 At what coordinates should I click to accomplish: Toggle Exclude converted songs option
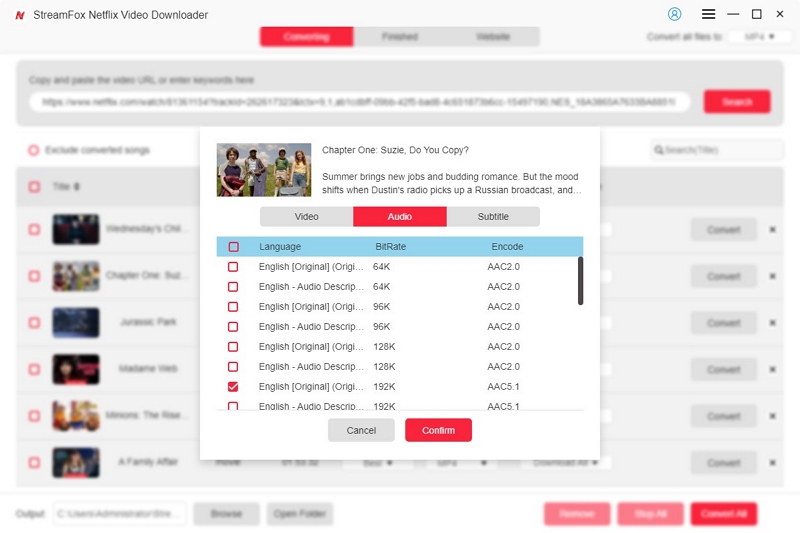coord(34,150)
